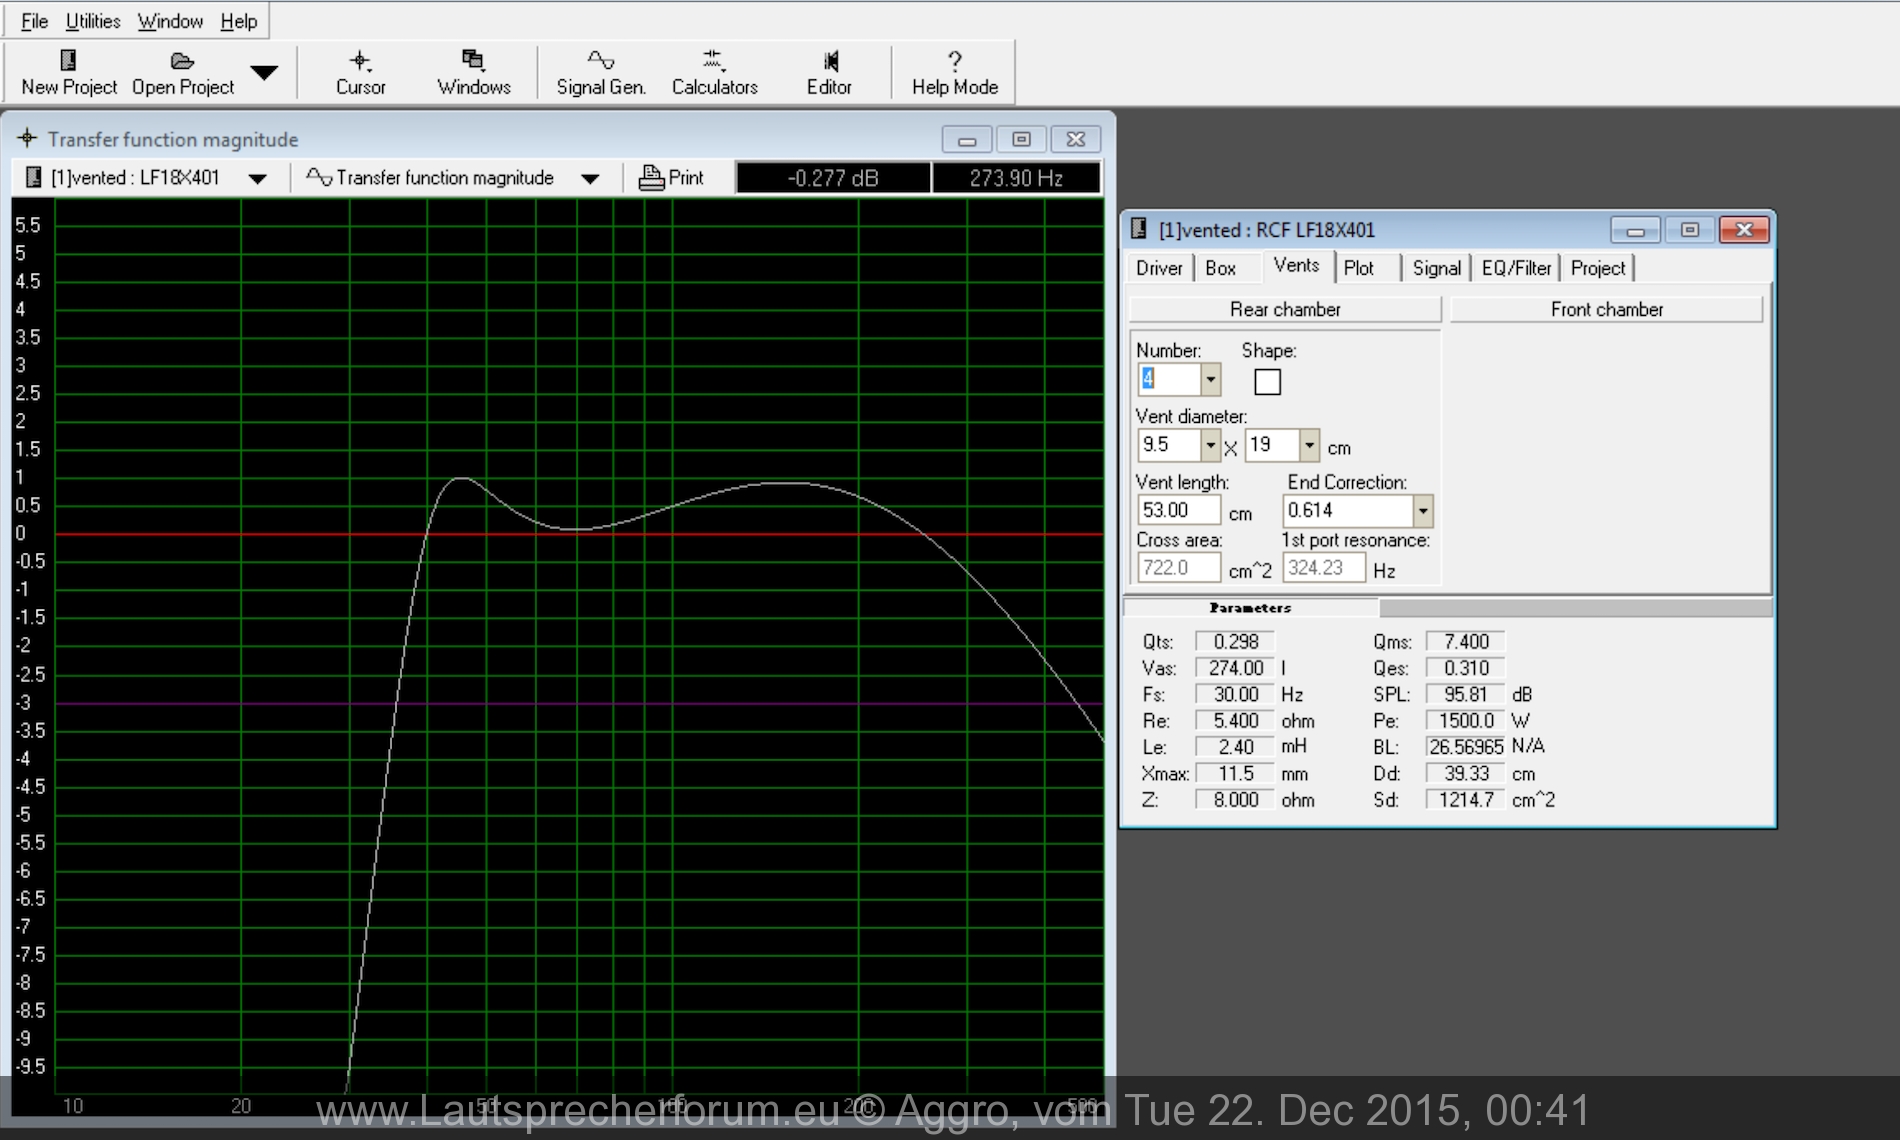The width and height of the screenshot is (1900, 1140).
Task: Close the vented RCF LF18X401 window
Action: pyautogui.click(x=1744, y=230)
